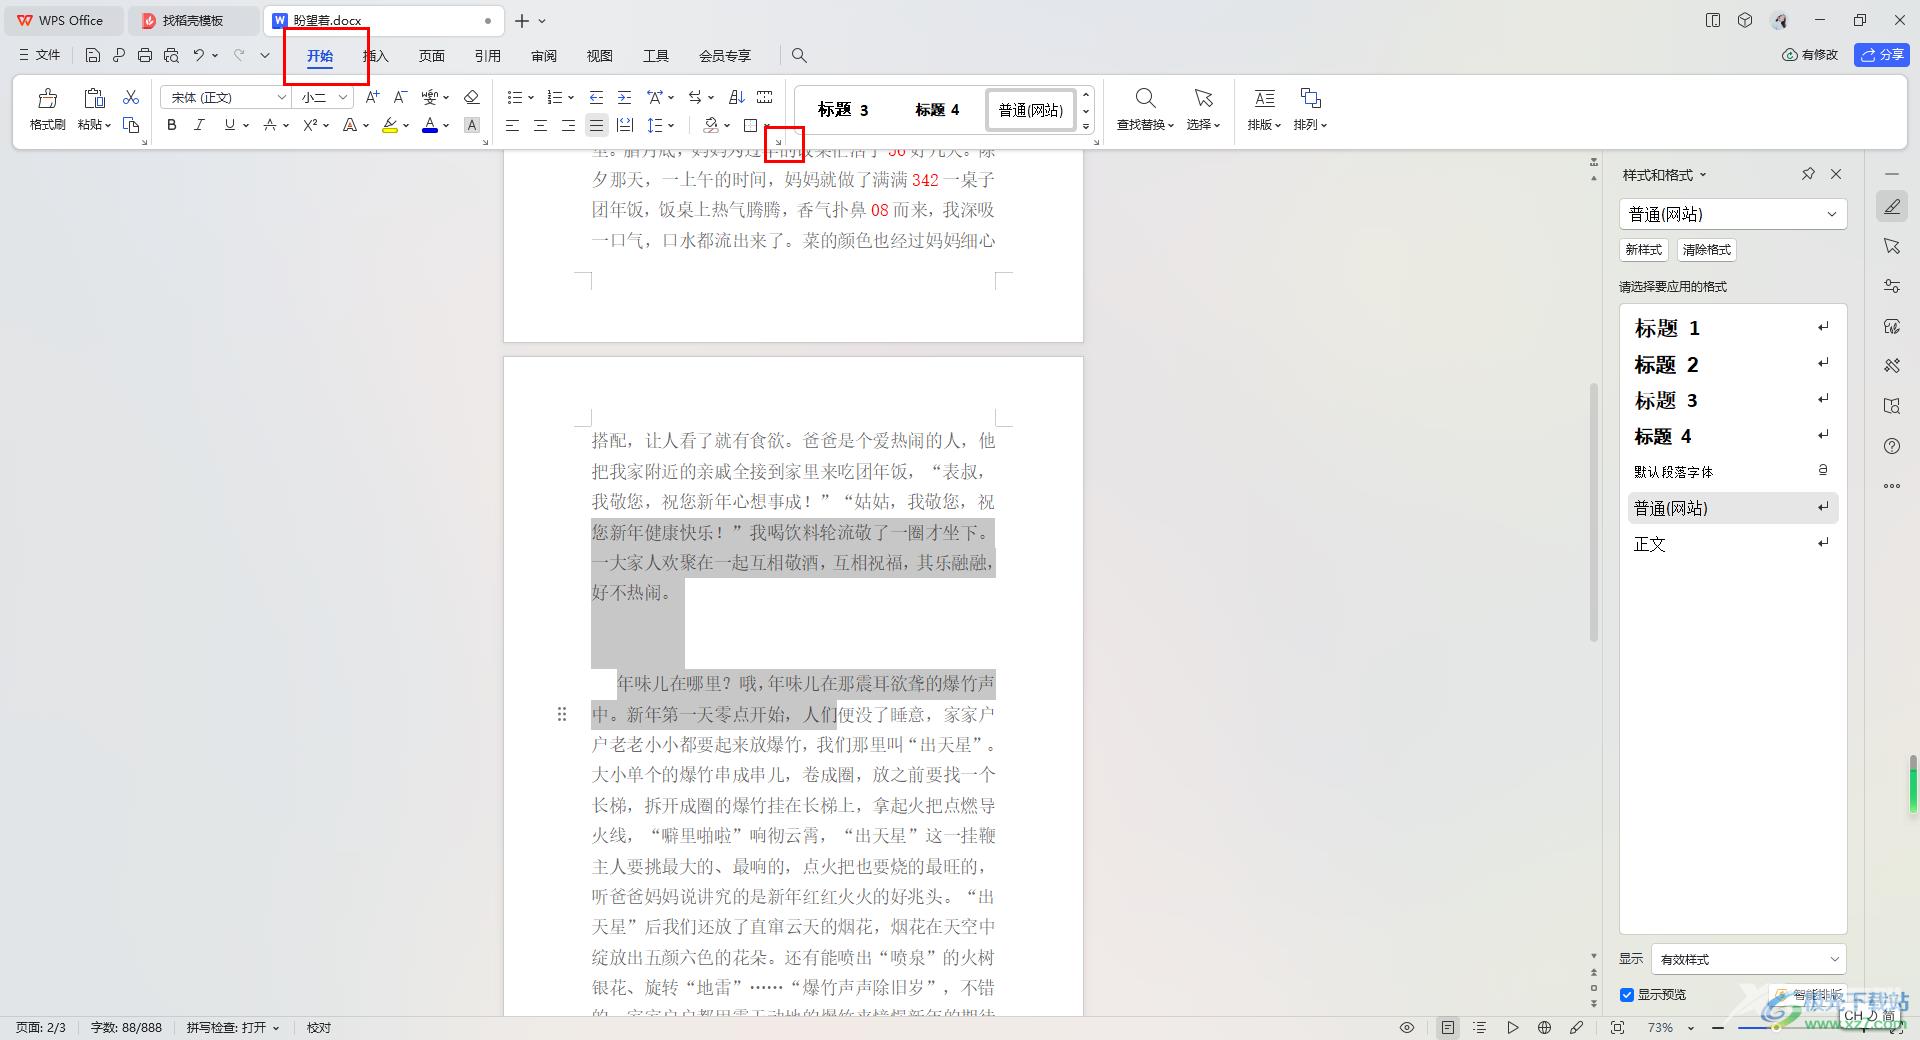Center align text

click(540, 125)
